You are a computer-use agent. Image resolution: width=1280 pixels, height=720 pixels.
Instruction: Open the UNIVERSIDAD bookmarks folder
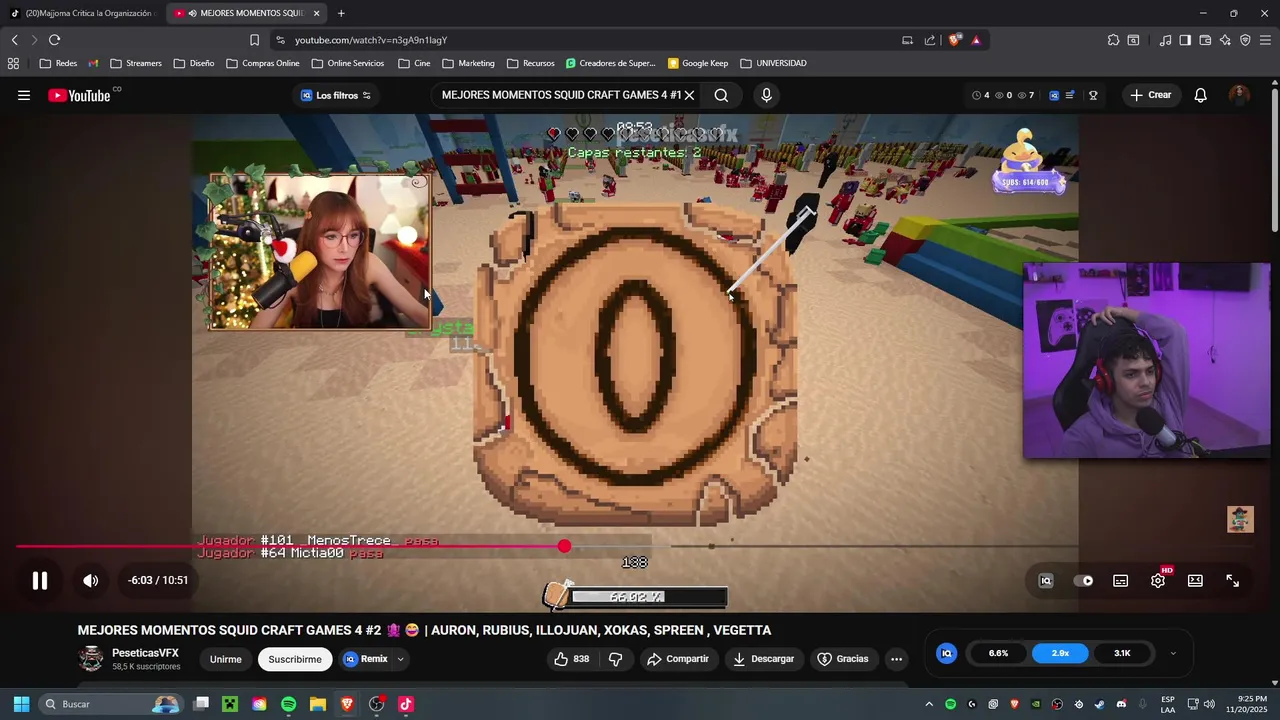click(773, 63)
